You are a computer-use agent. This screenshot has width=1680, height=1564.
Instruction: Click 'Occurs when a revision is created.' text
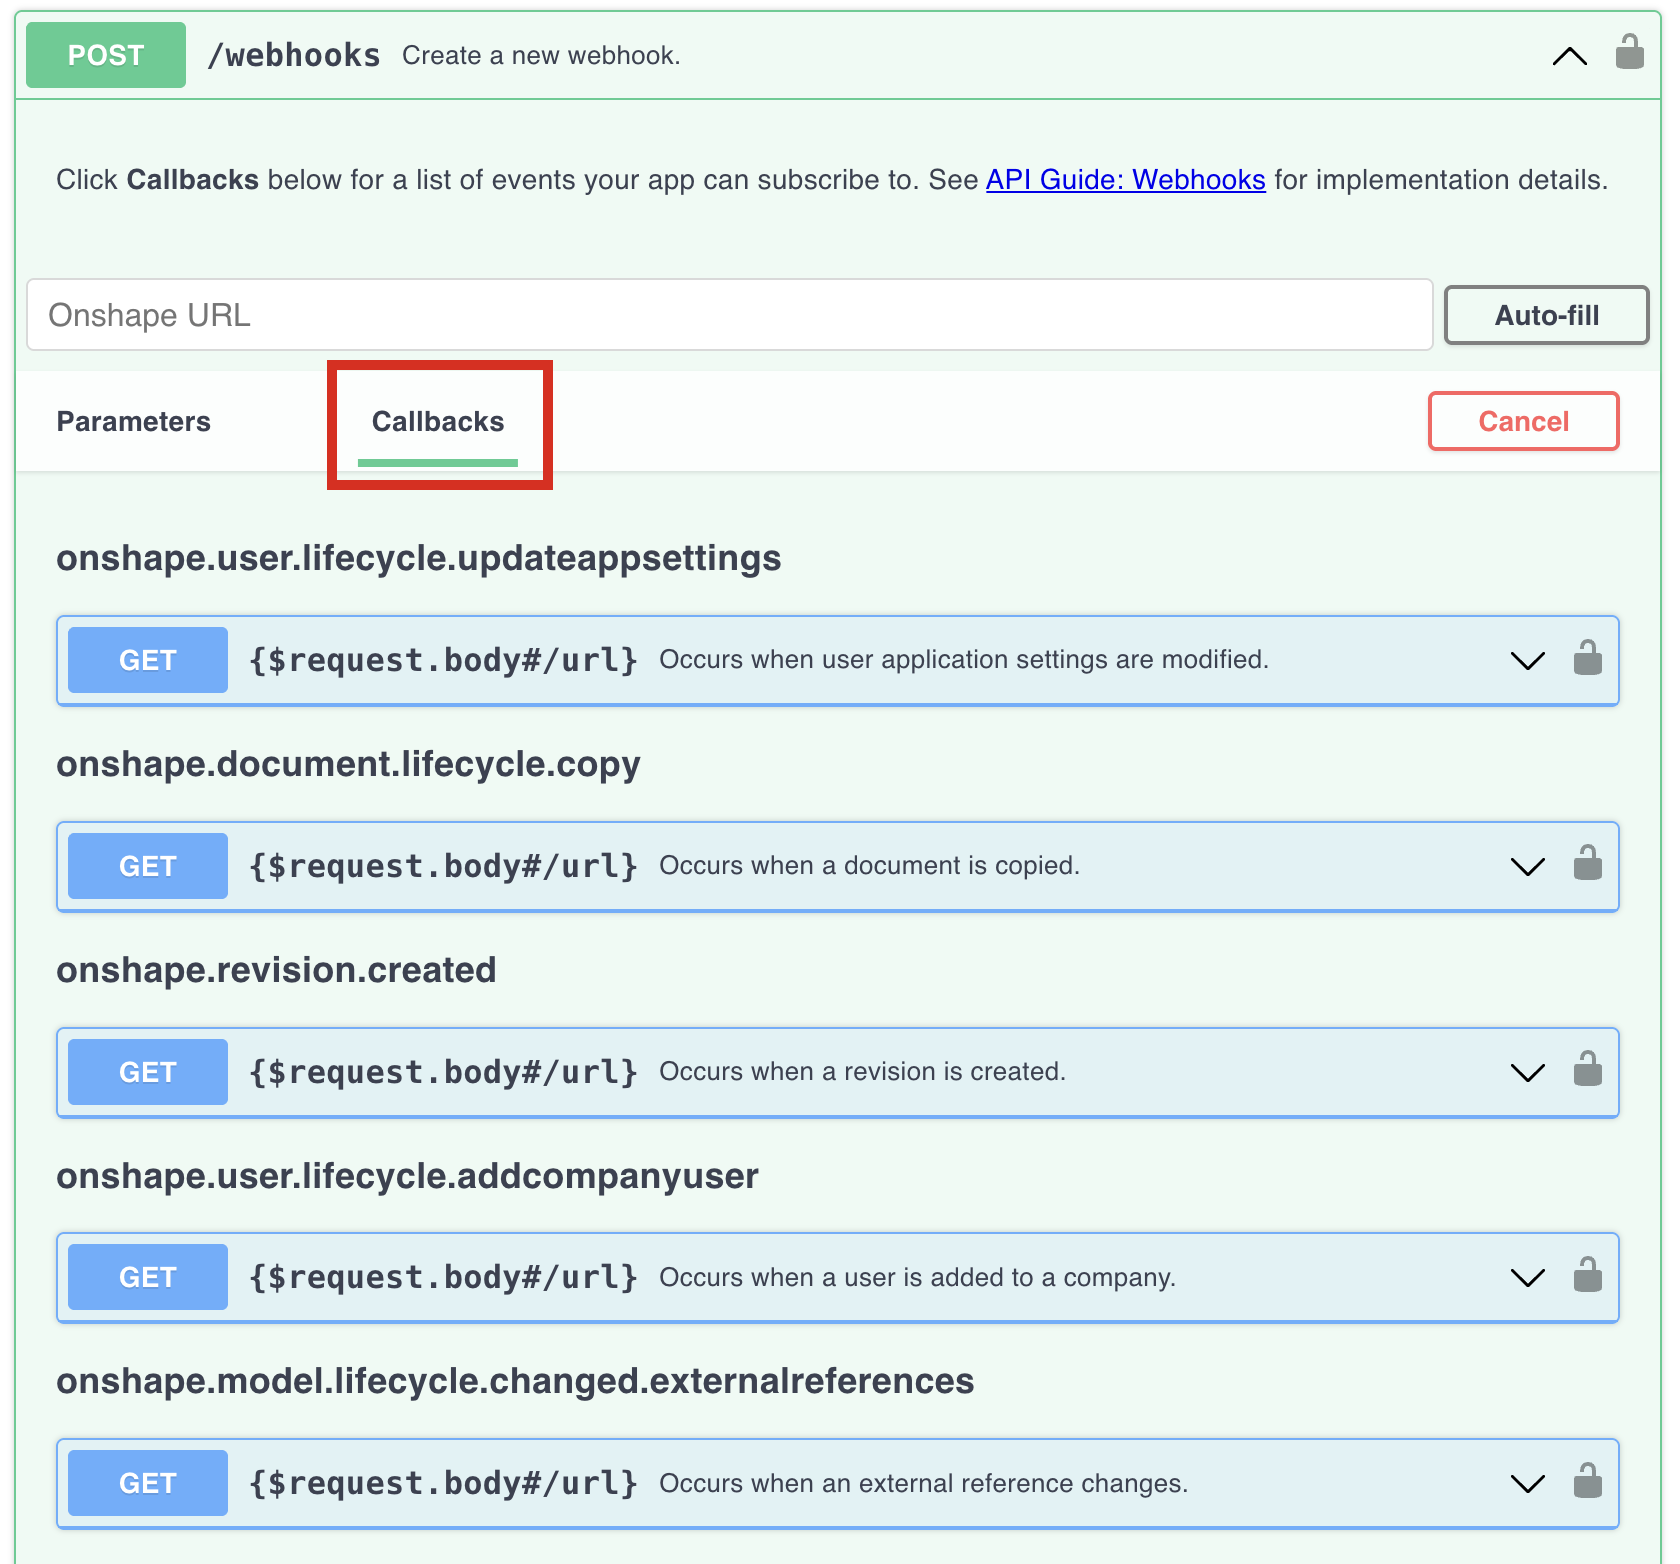[862, 1072]
